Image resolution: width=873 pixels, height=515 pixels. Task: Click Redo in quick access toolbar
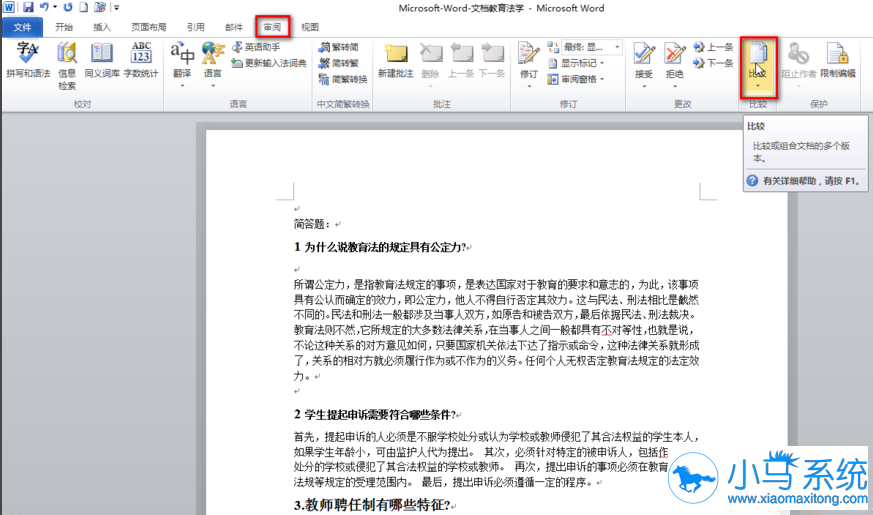click(x=68, y=7)
